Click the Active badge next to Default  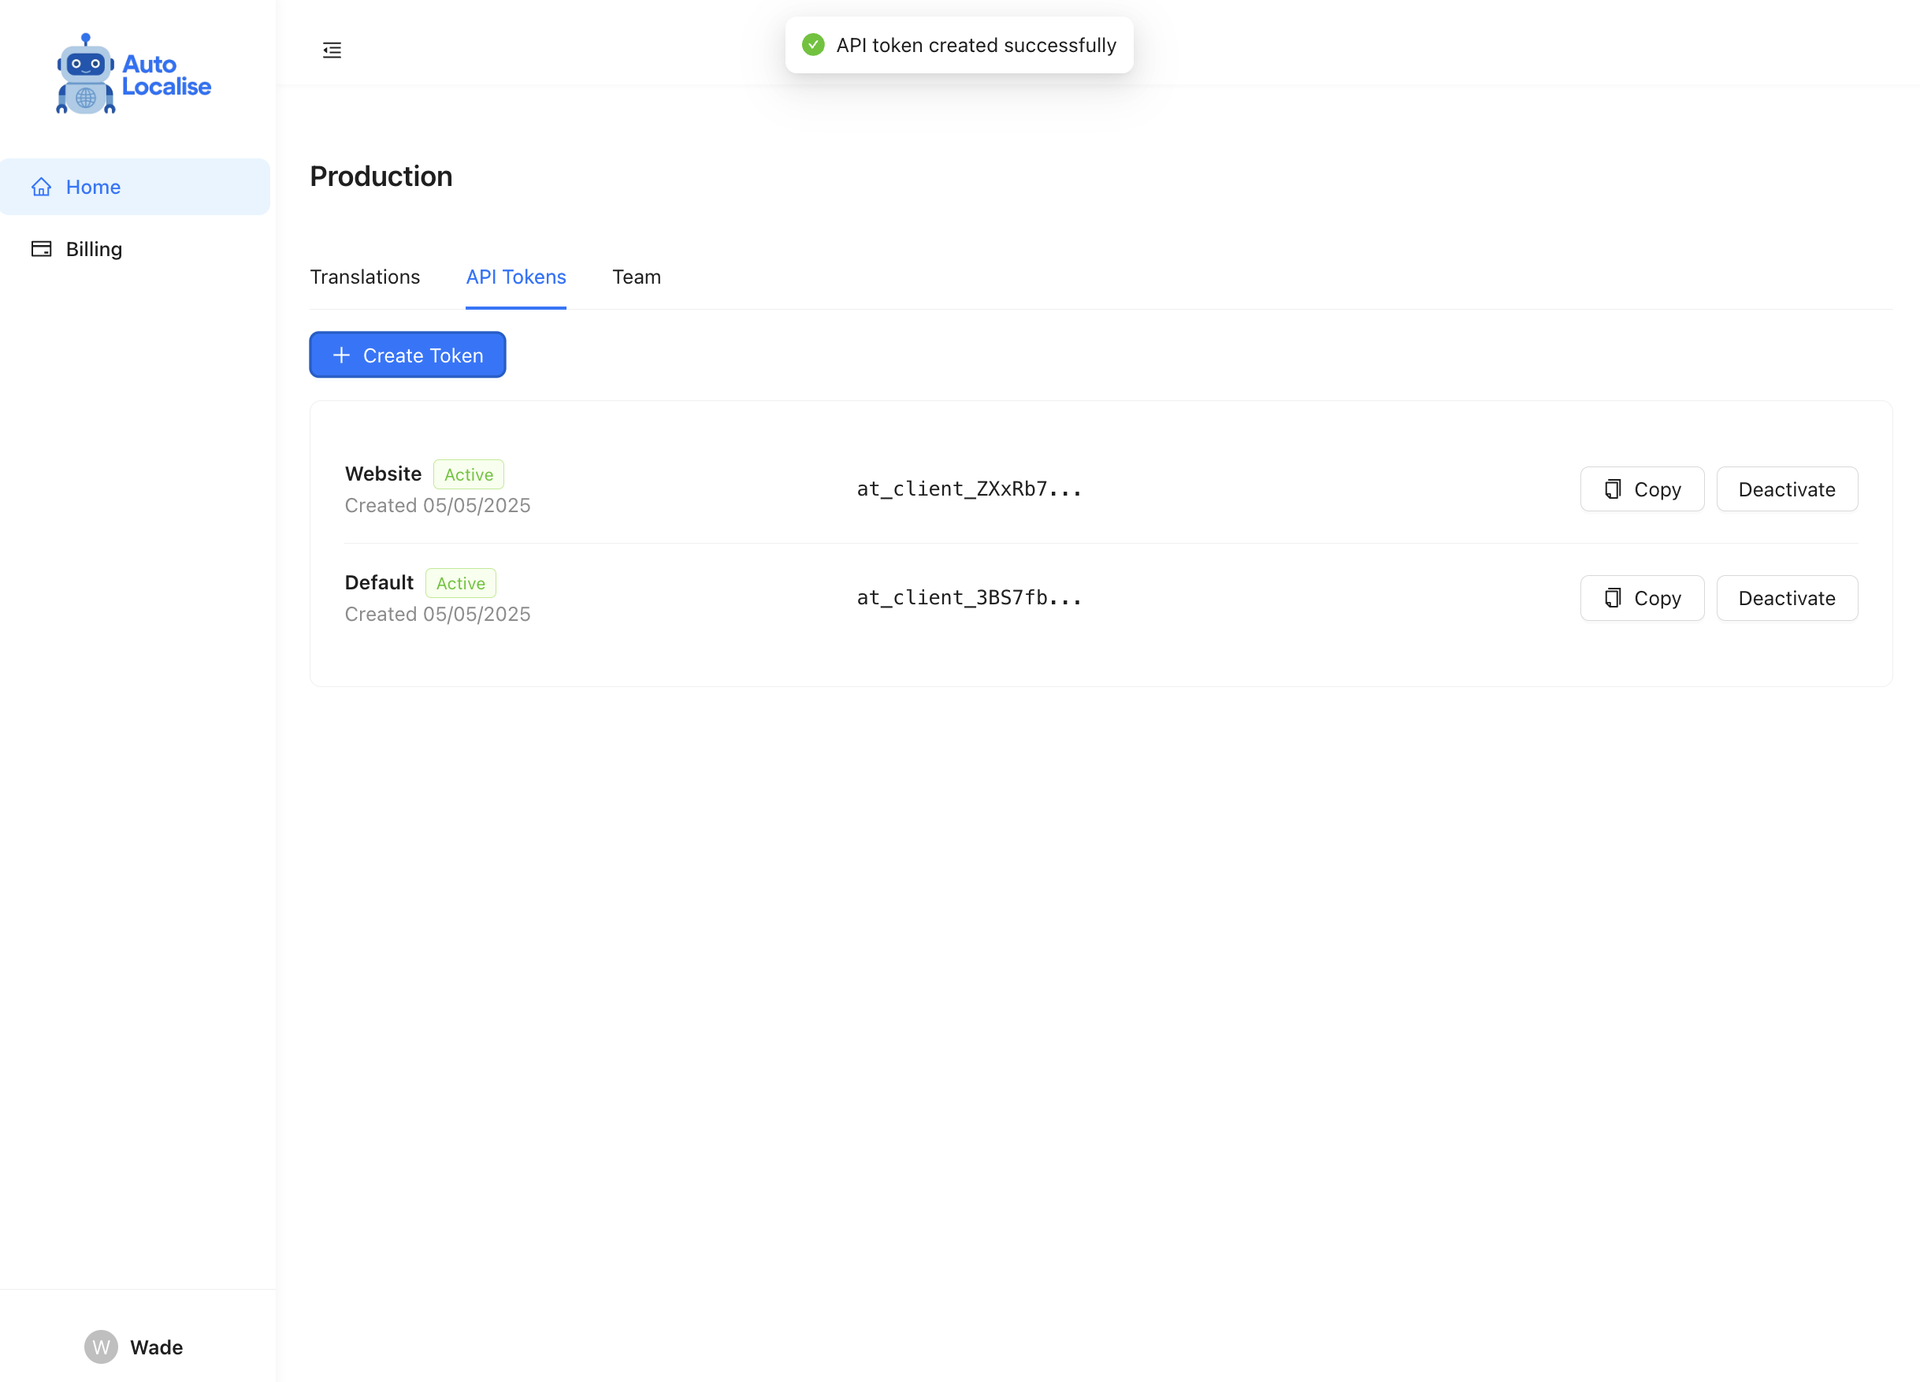[x=460, y=583]
